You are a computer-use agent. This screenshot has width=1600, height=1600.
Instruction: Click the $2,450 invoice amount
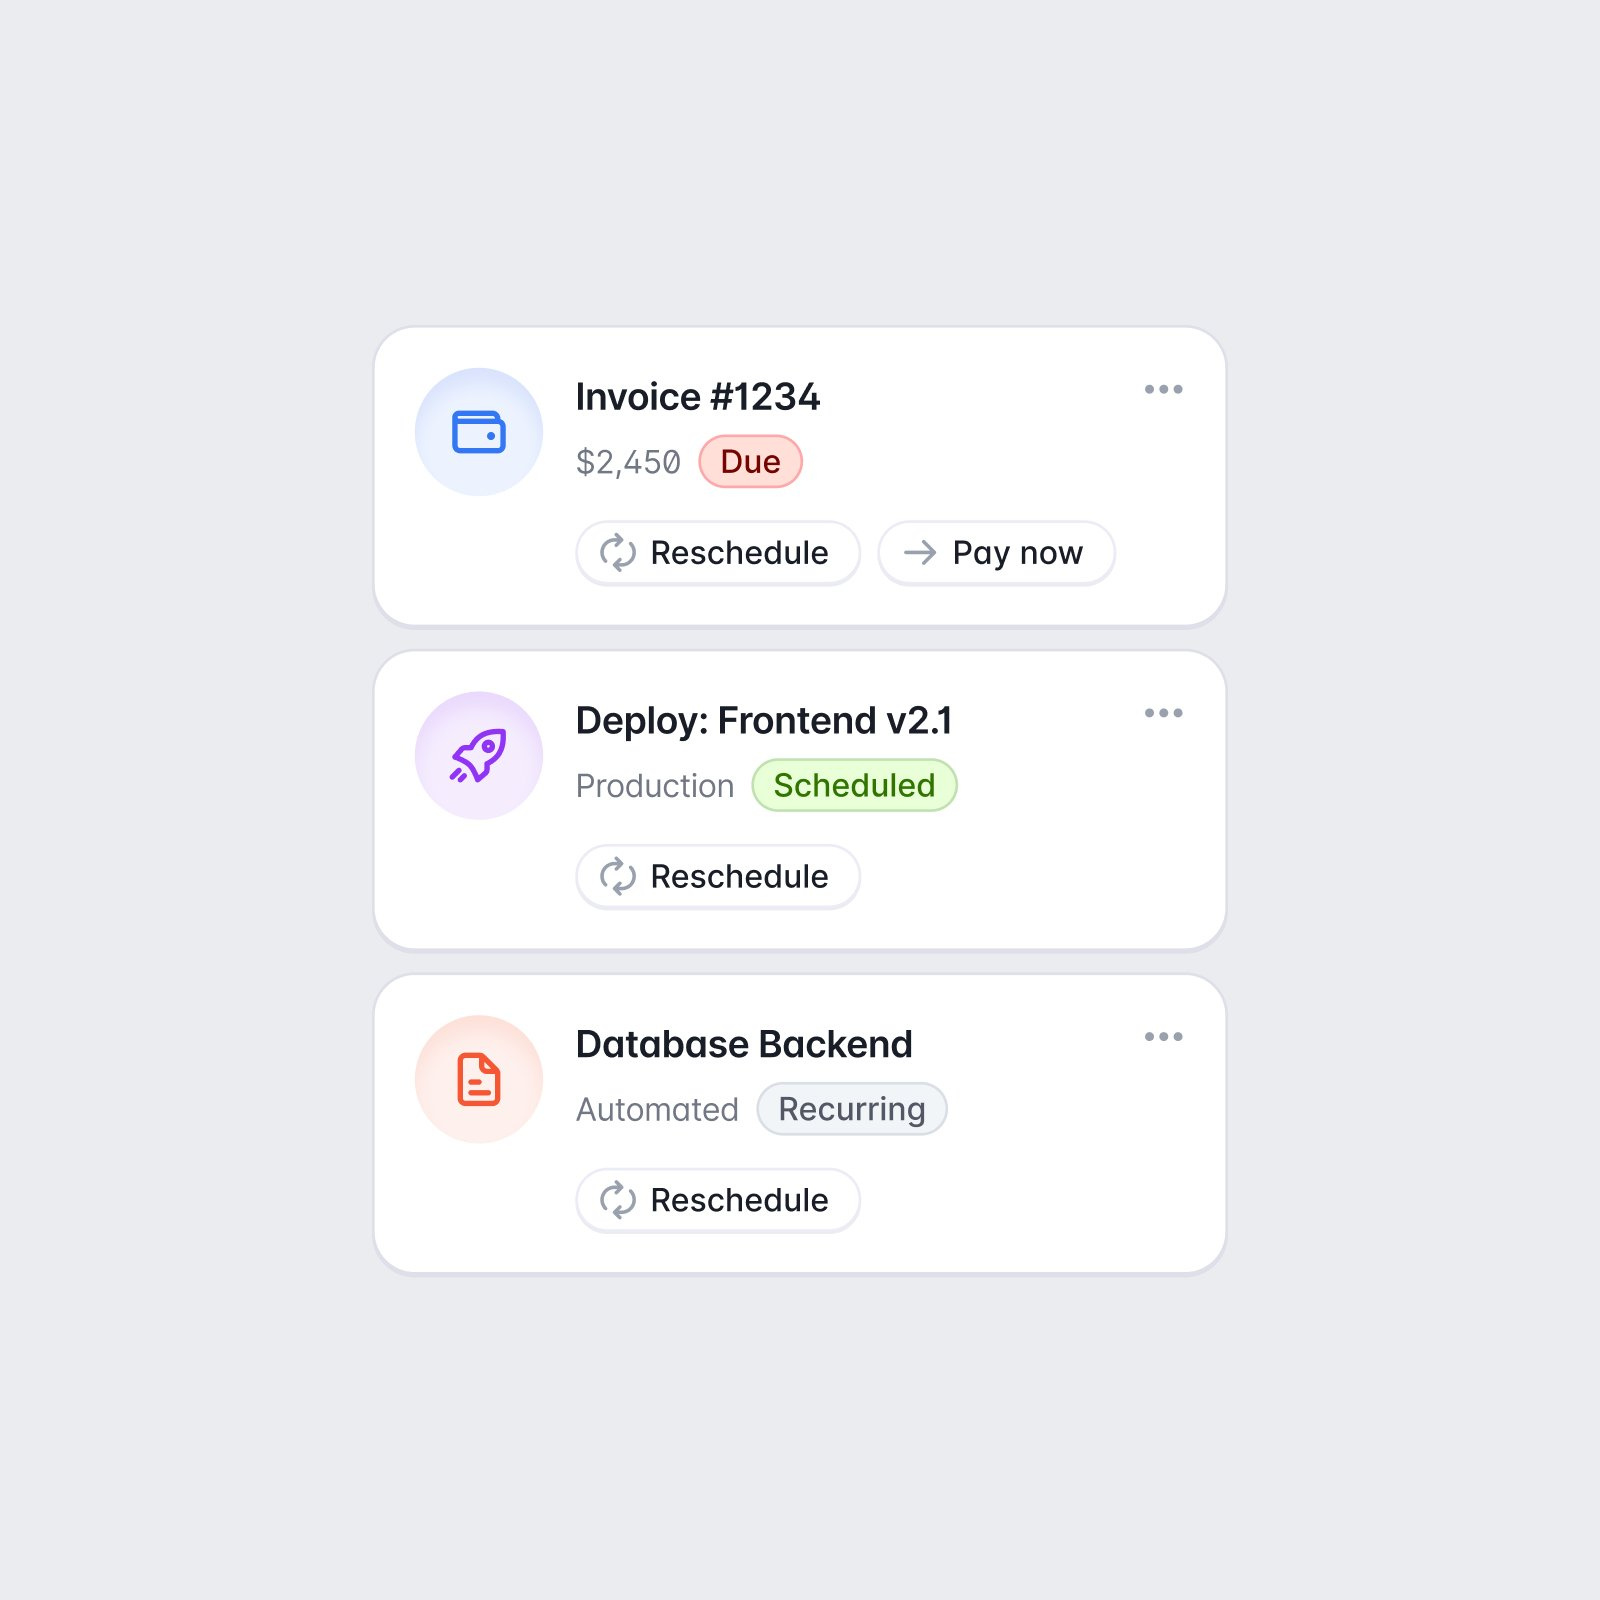(628, 463)
